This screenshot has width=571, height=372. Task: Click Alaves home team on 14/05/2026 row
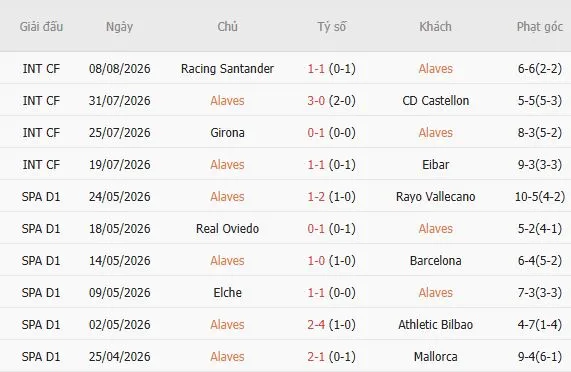coord(227,261)
